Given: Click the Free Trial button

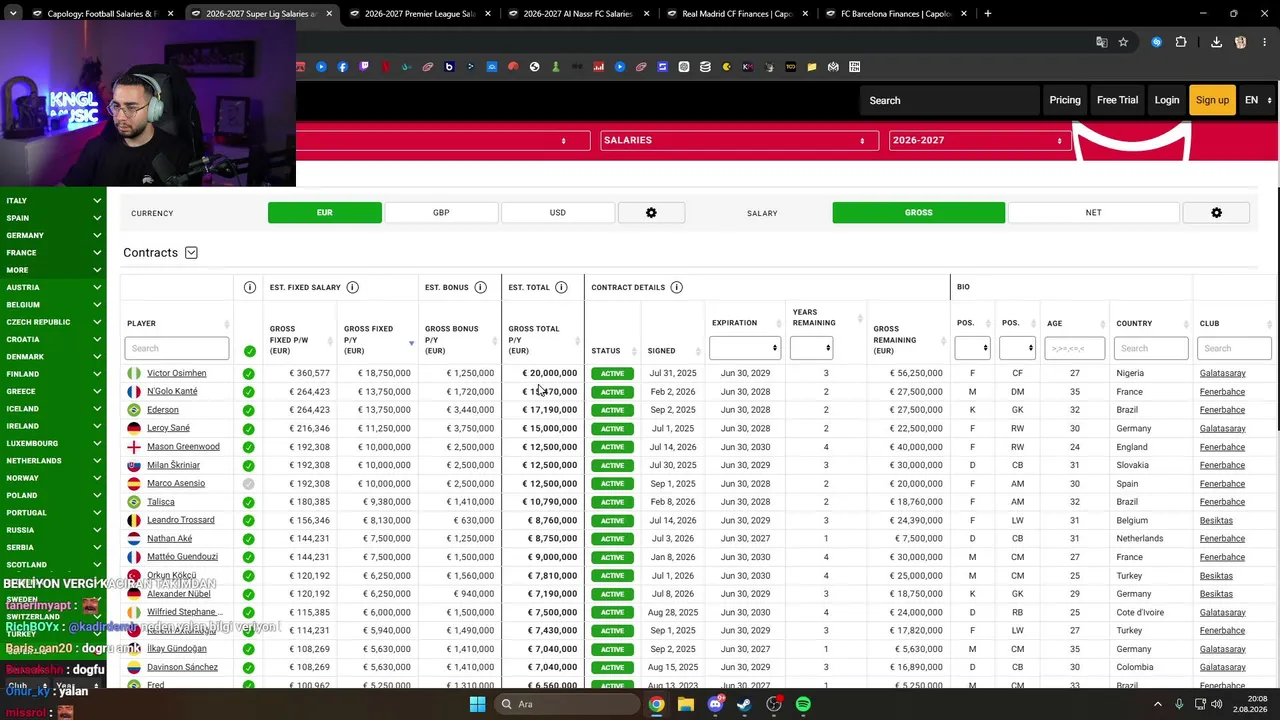Looking at the screenshot, I should pos(1117,100).
